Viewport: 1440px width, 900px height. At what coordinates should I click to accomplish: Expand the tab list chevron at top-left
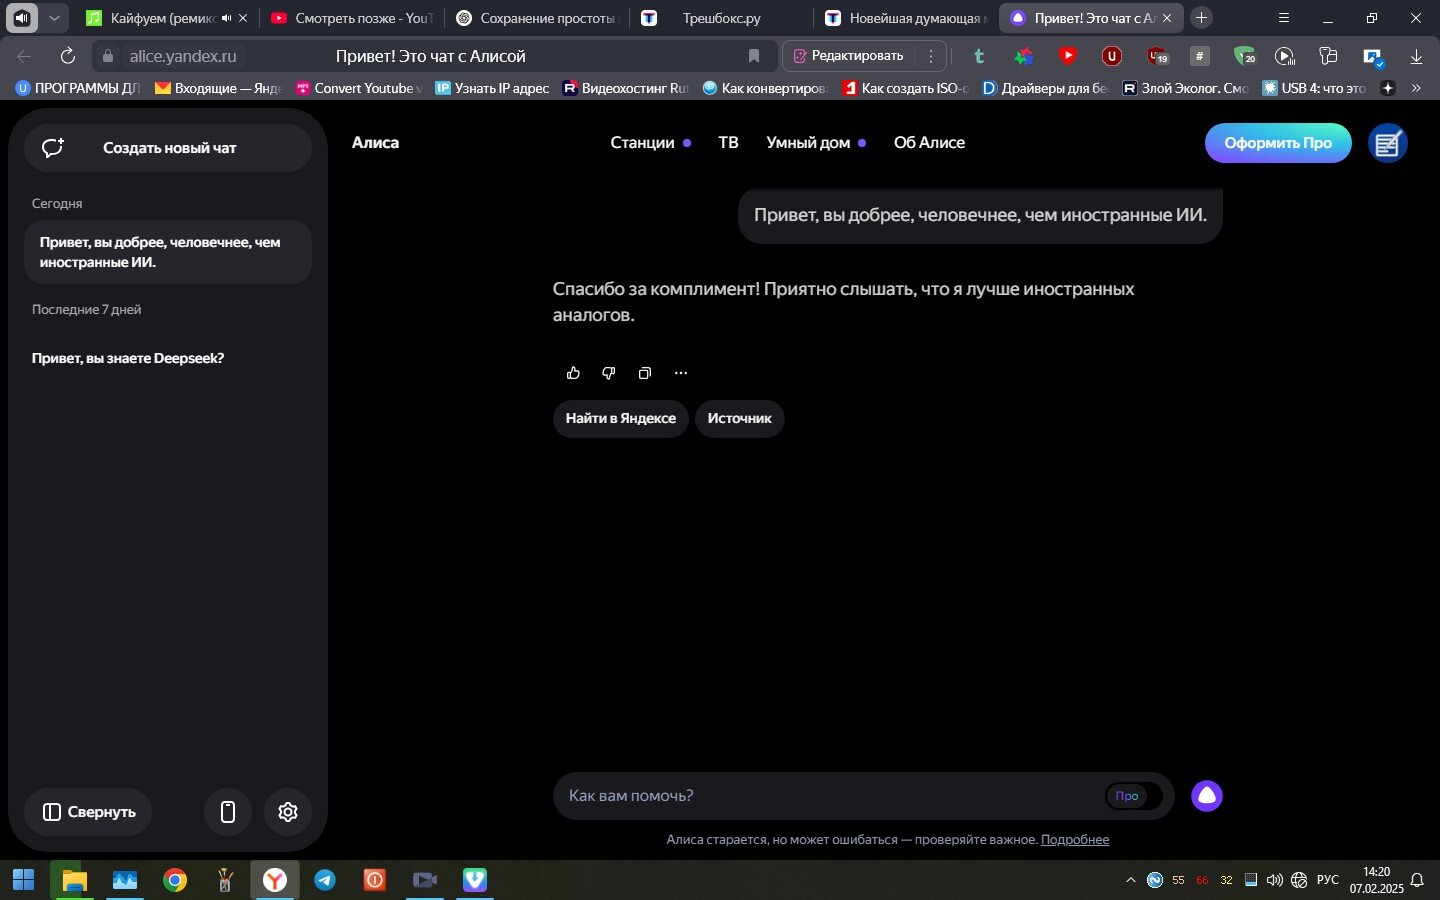pyautogui.click(x=54, y=18)
